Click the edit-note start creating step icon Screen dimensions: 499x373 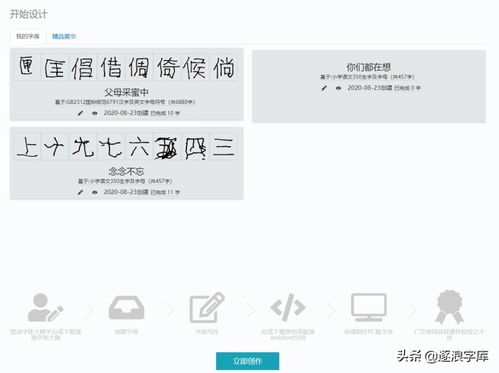207,307
